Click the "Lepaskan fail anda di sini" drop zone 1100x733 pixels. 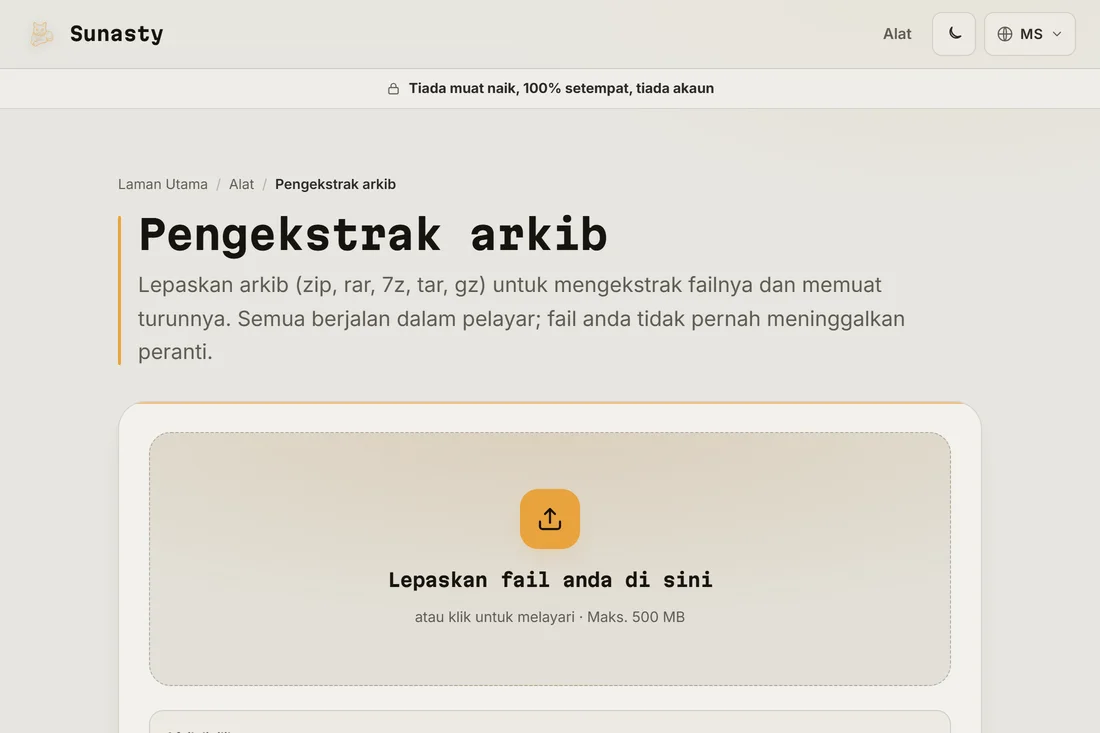tap(550, 559)
